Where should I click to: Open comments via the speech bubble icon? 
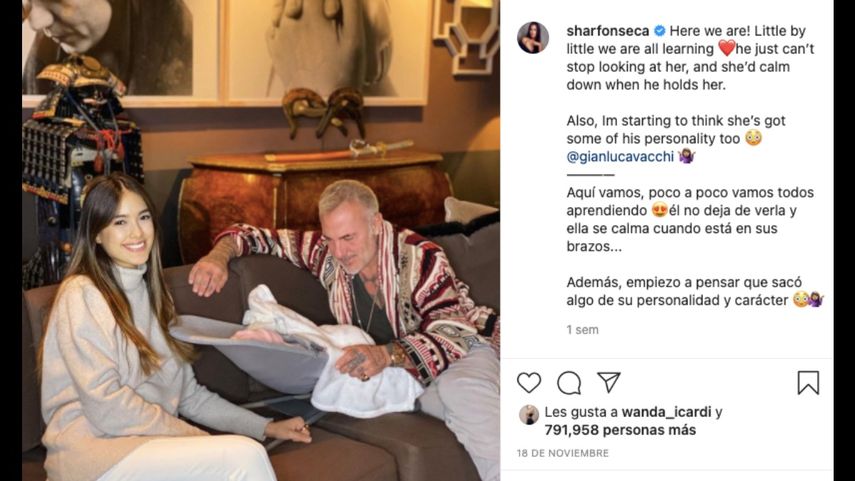click(569, 383)
